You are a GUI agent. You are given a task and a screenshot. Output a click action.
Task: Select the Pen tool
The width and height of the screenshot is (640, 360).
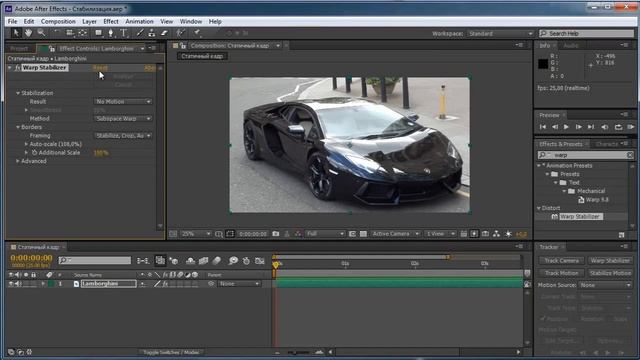[111, 33]
